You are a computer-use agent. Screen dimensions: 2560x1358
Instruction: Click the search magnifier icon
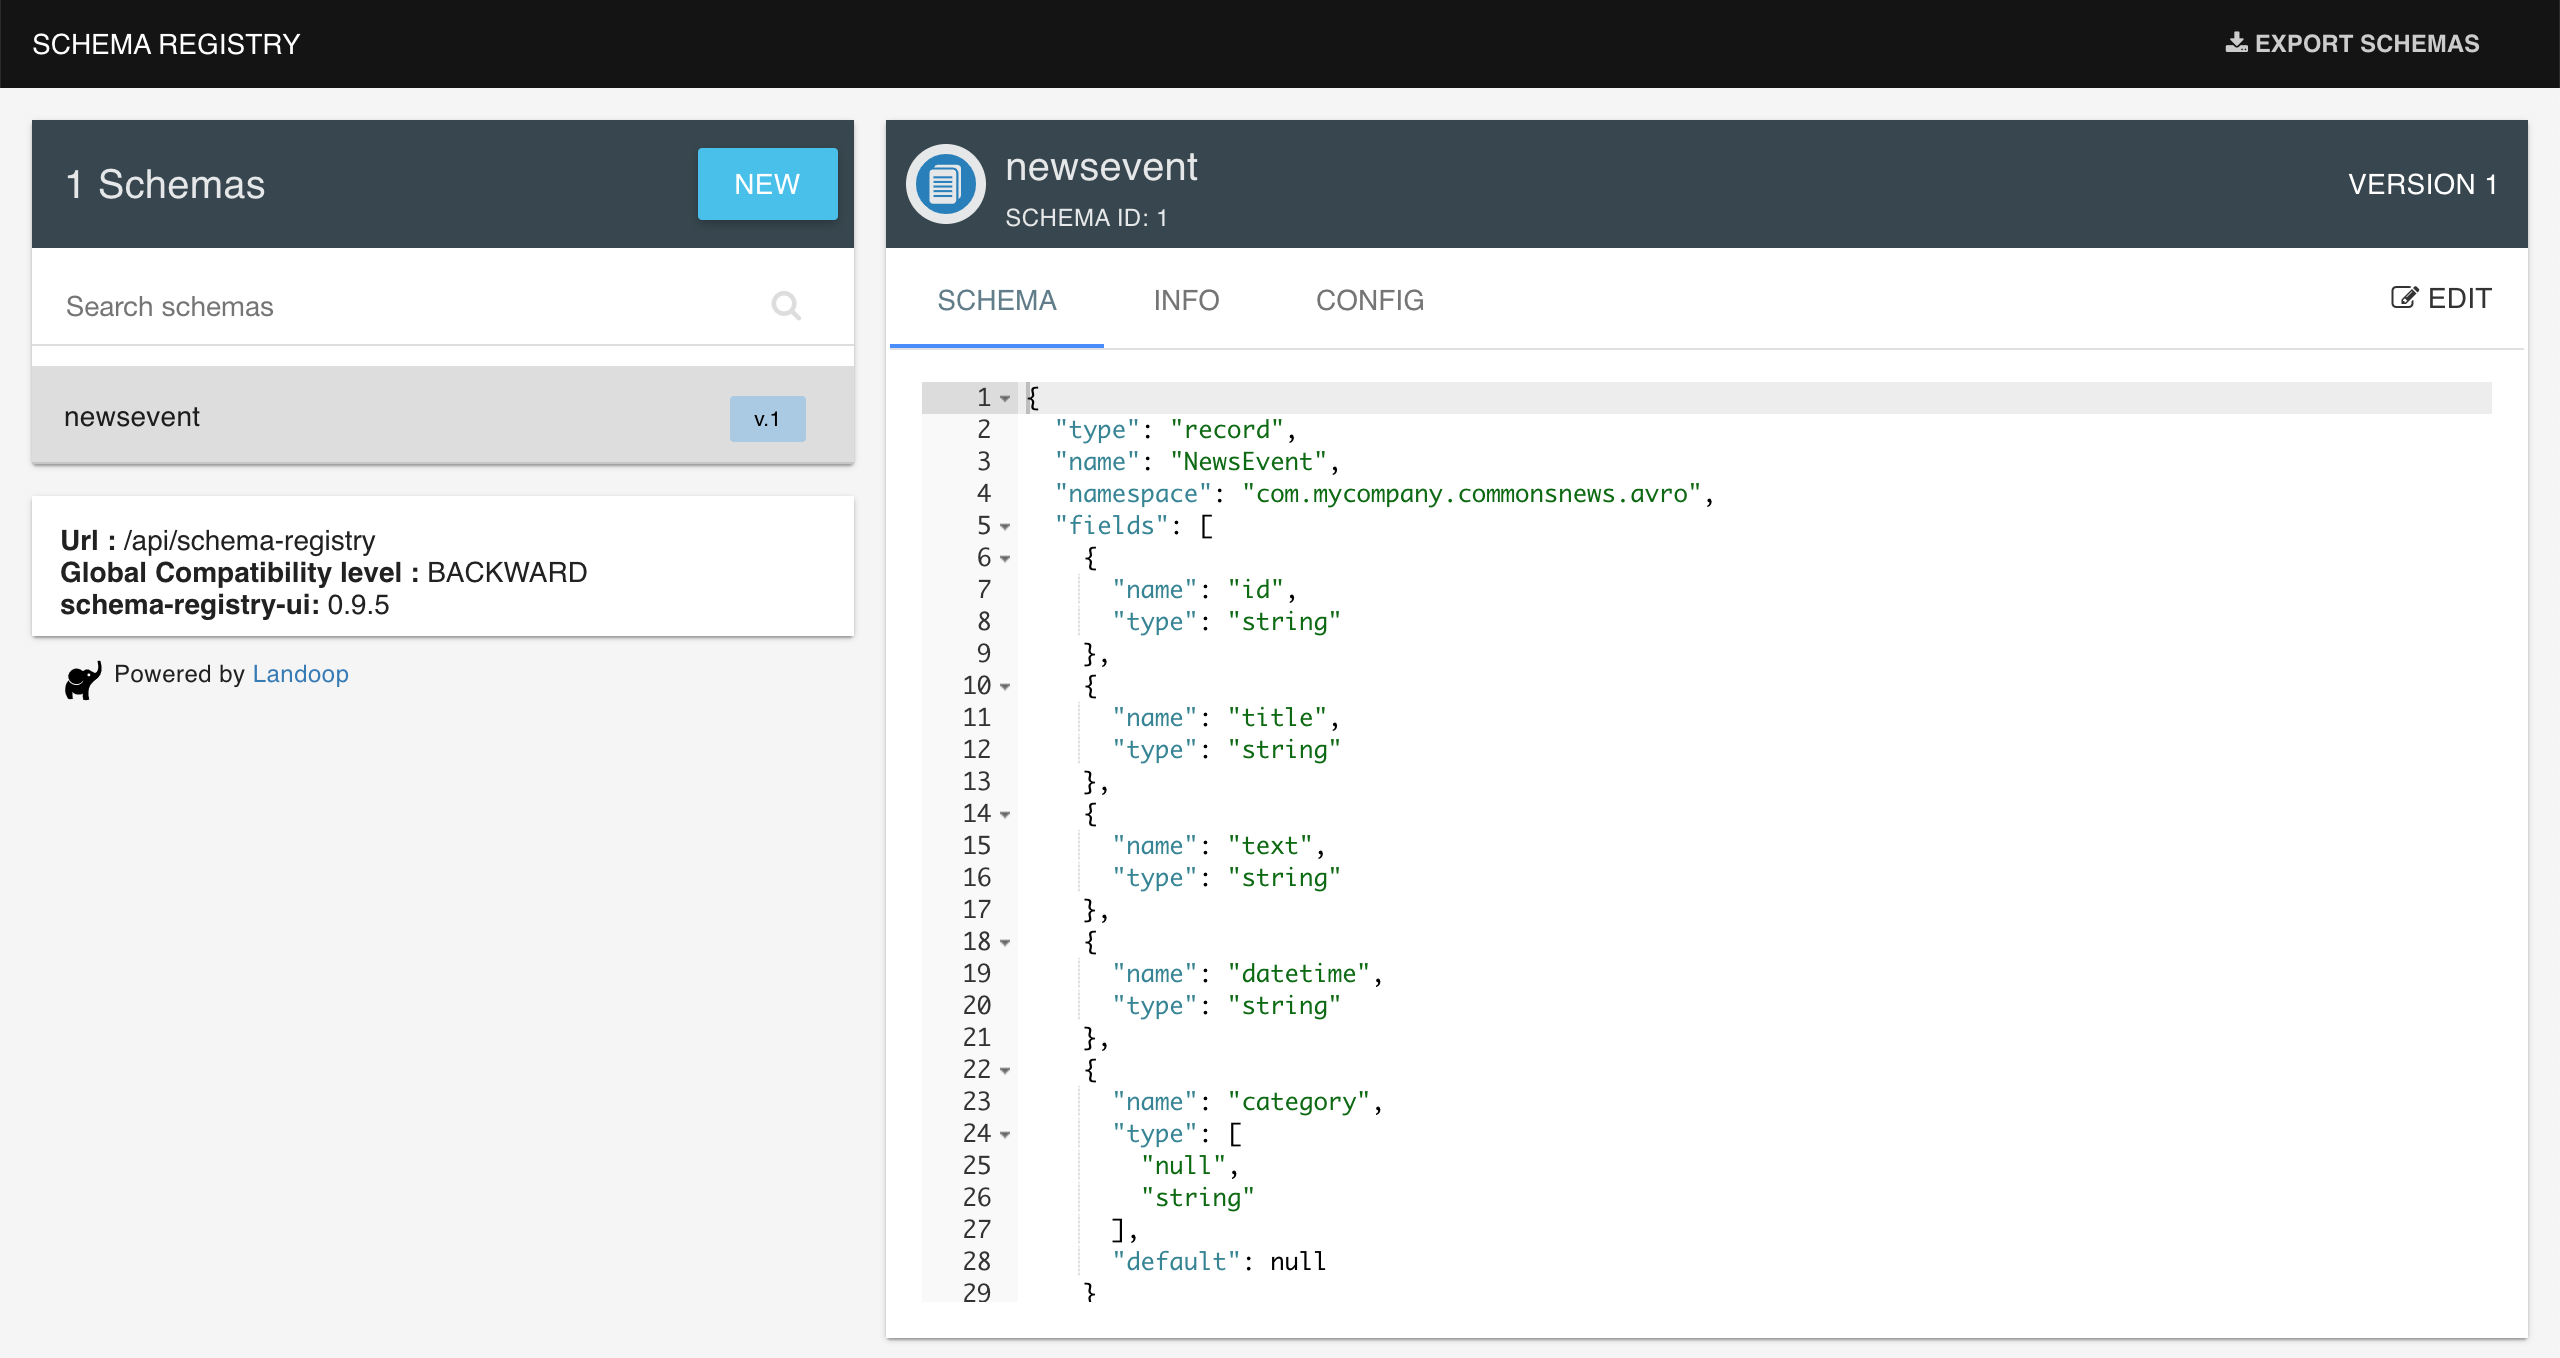coord(786,305)
